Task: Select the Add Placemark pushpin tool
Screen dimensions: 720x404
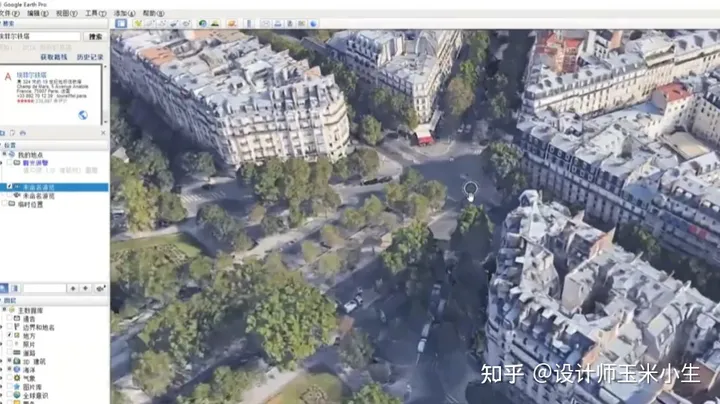Action: click(x=138, y=23)
